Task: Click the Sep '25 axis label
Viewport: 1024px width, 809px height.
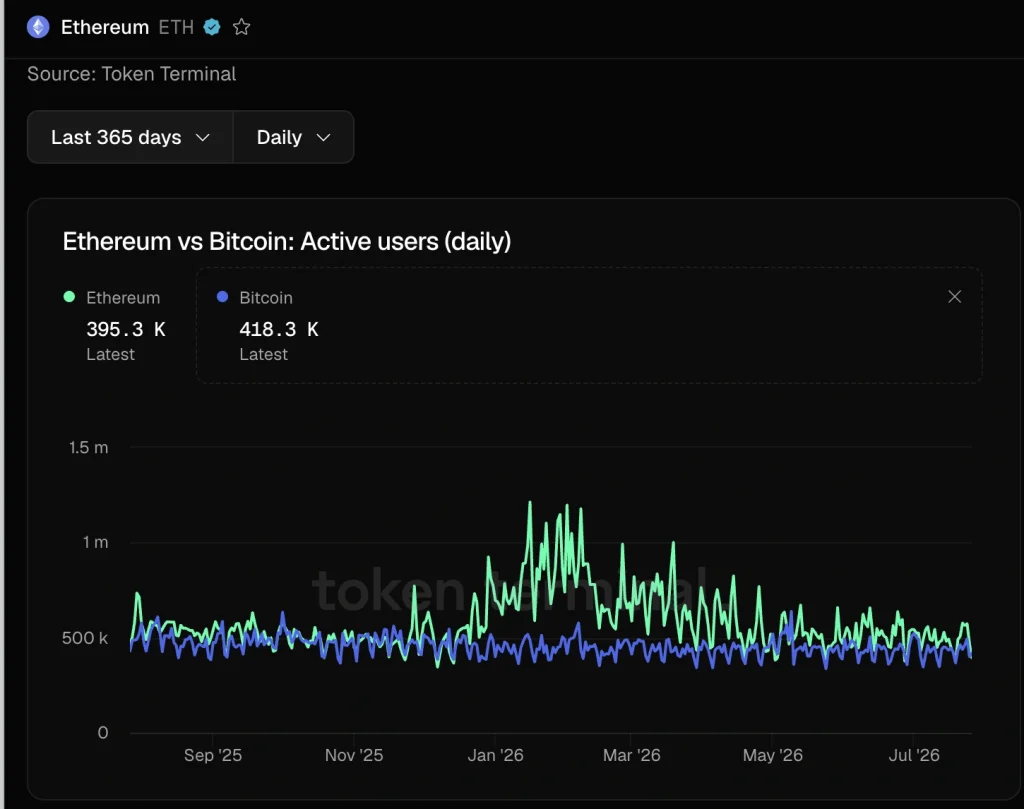Action: [213, 755]
